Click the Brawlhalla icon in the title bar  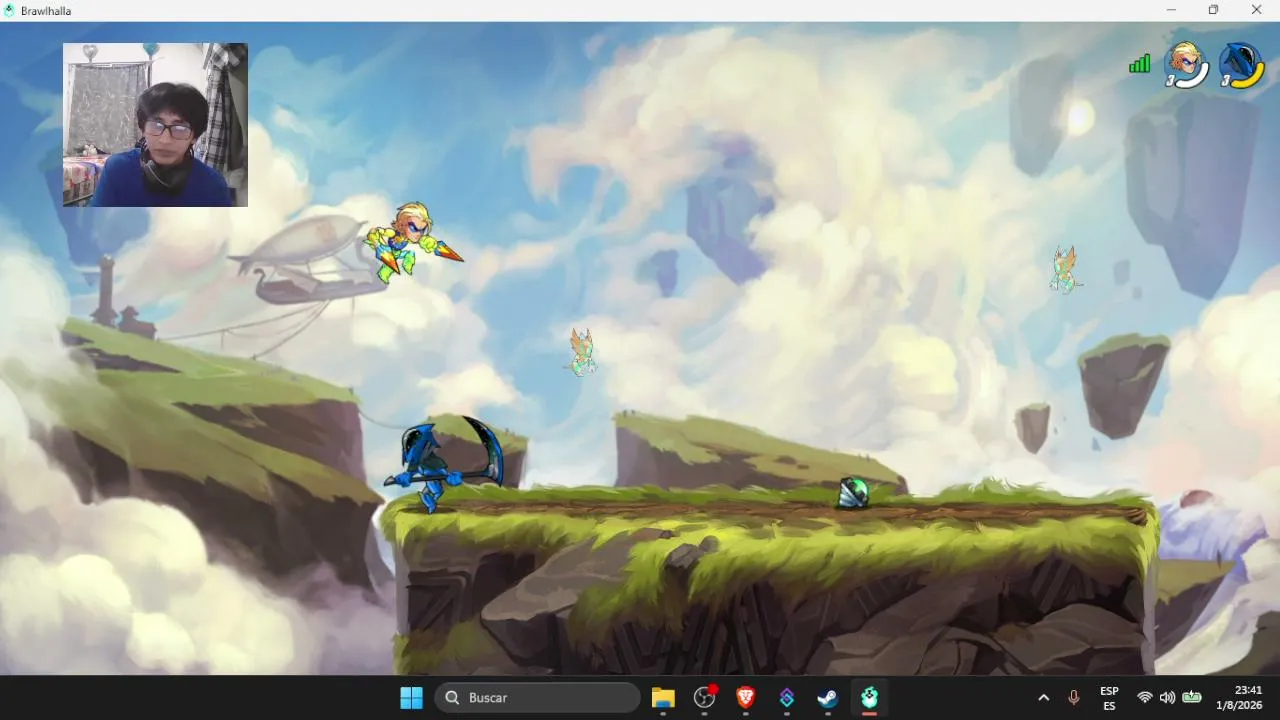(x=10, y=10)
